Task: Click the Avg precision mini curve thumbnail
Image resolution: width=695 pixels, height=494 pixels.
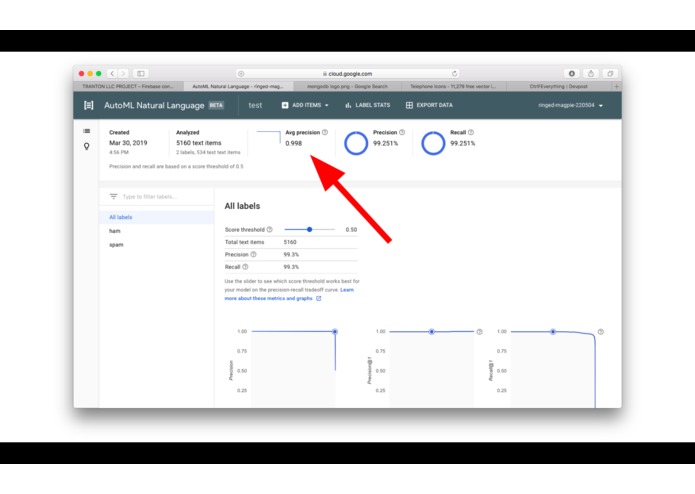Action: pyautogui.click(x=269, y=137)
